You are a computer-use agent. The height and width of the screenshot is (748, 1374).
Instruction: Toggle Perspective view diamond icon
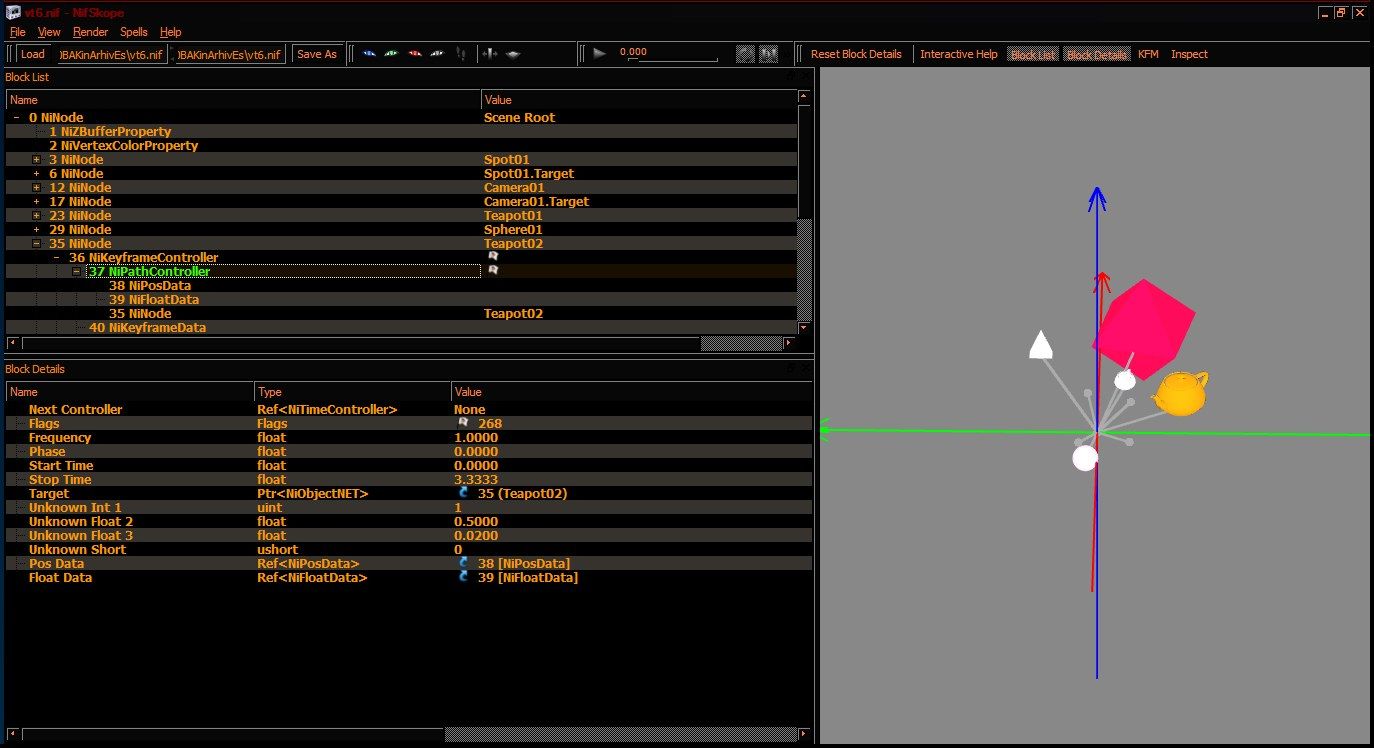(x=513, y=54)
